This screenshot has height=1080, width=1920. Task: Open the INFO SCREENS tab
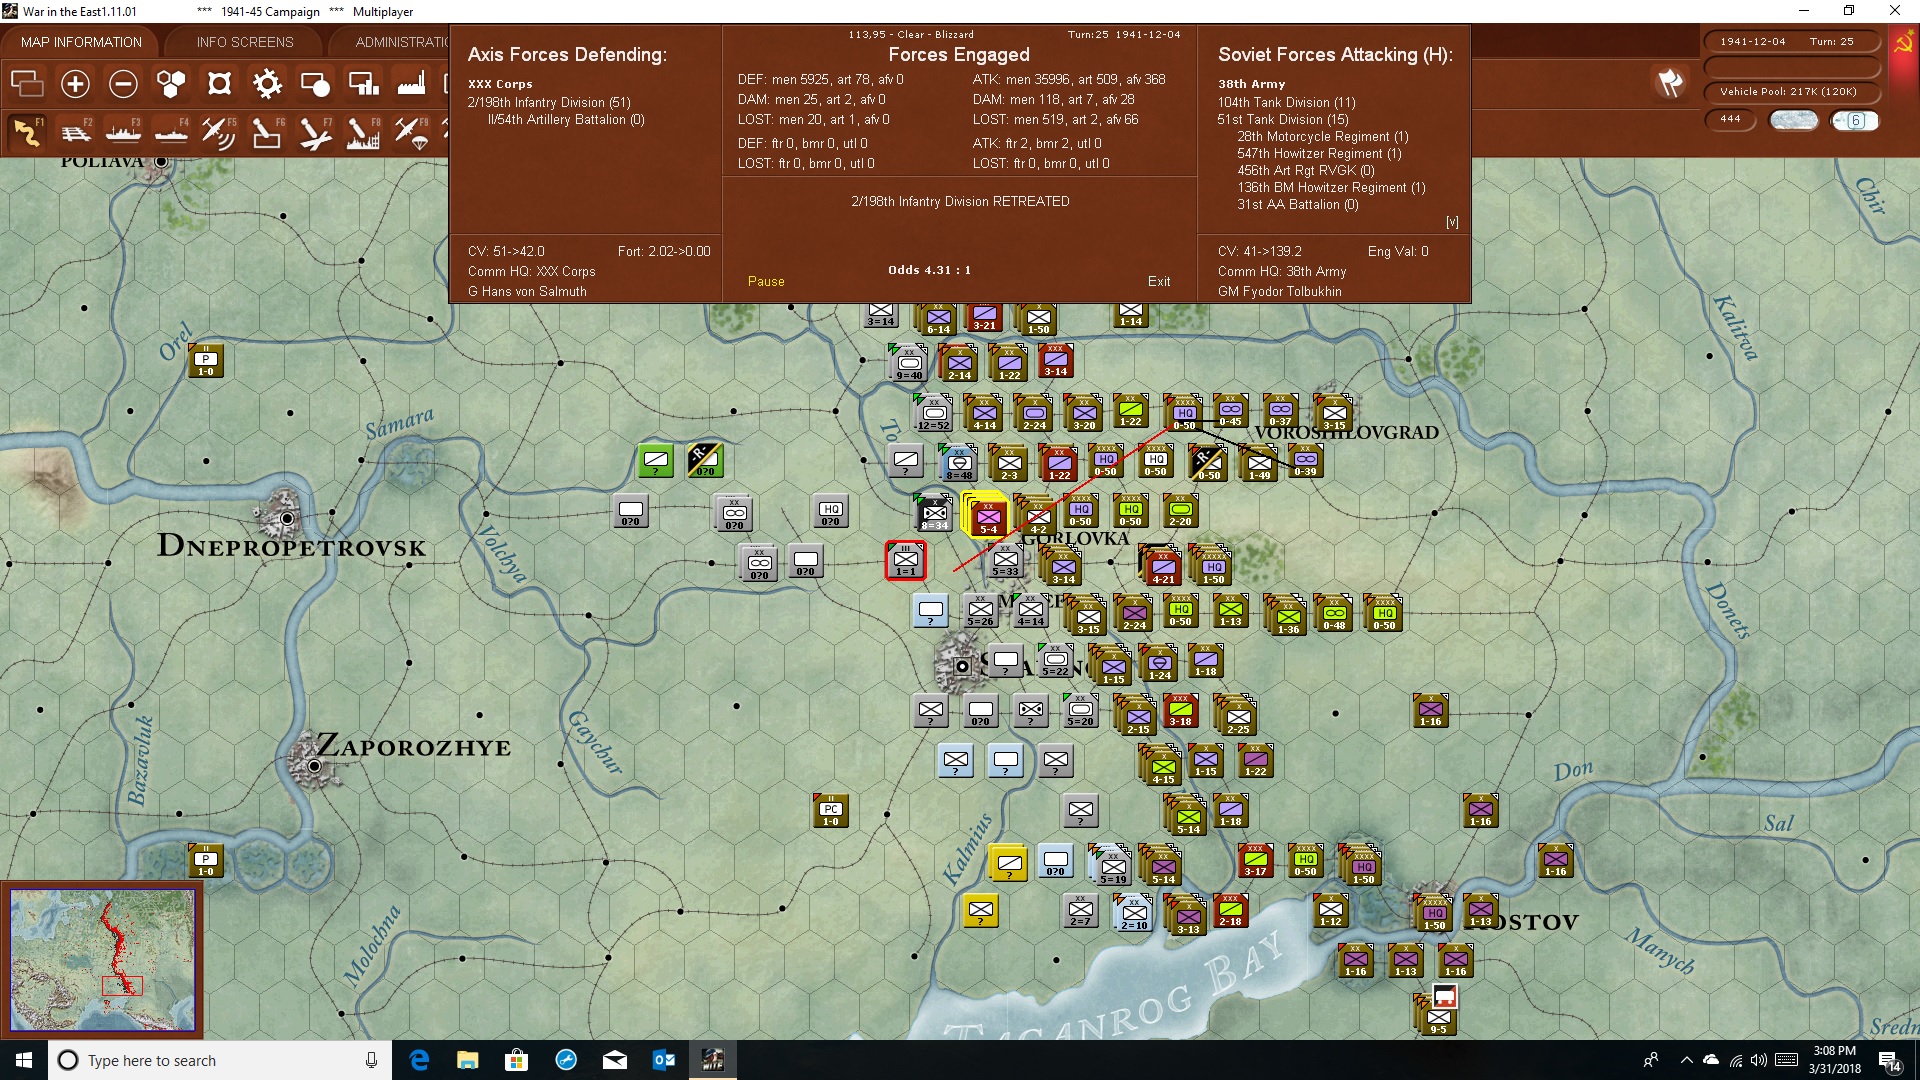point(245,42)
